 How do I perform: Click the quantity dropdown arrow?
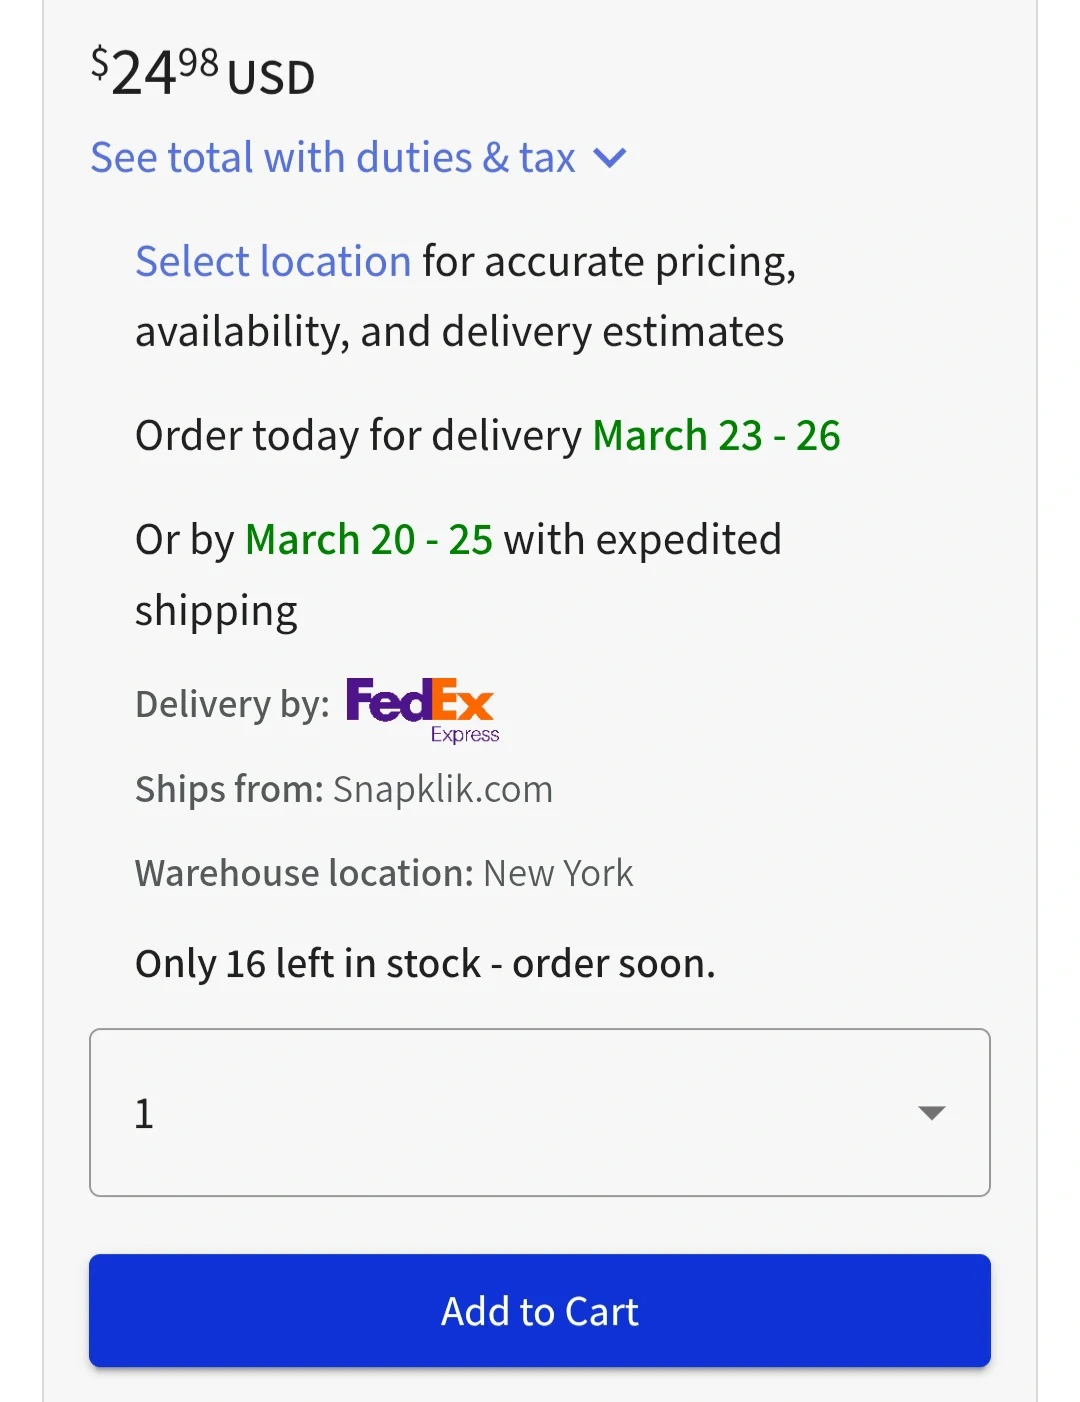[931, 1113]
